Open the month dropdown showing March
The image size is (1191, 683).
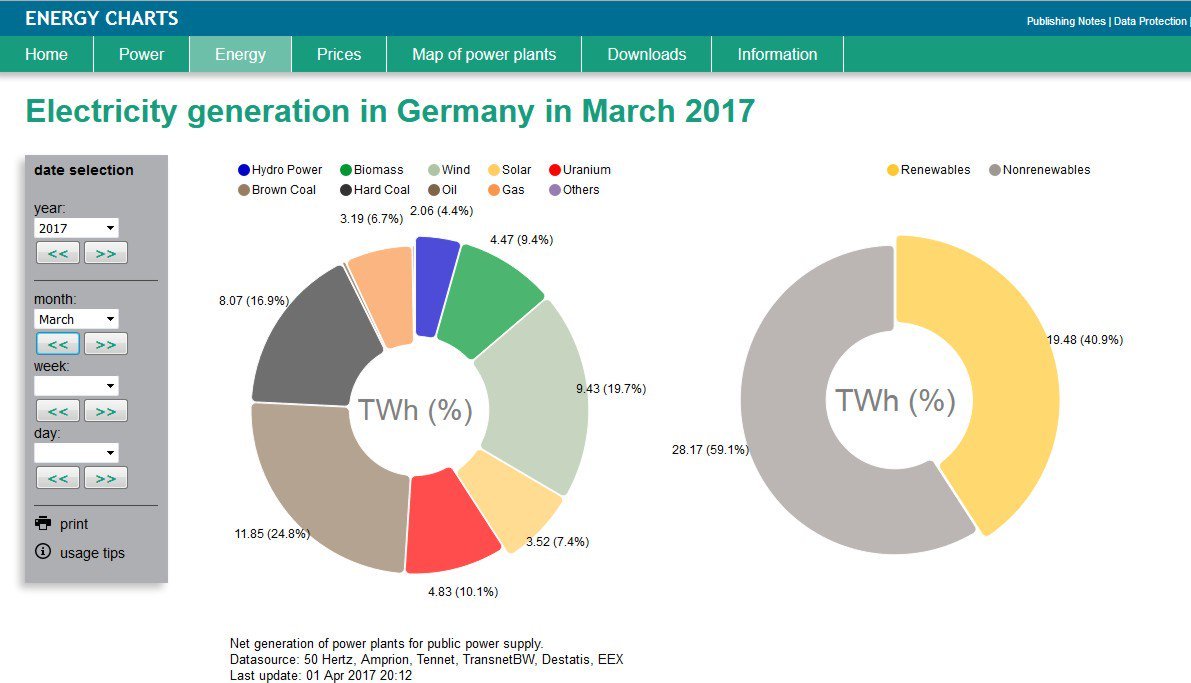coord(76,319)
